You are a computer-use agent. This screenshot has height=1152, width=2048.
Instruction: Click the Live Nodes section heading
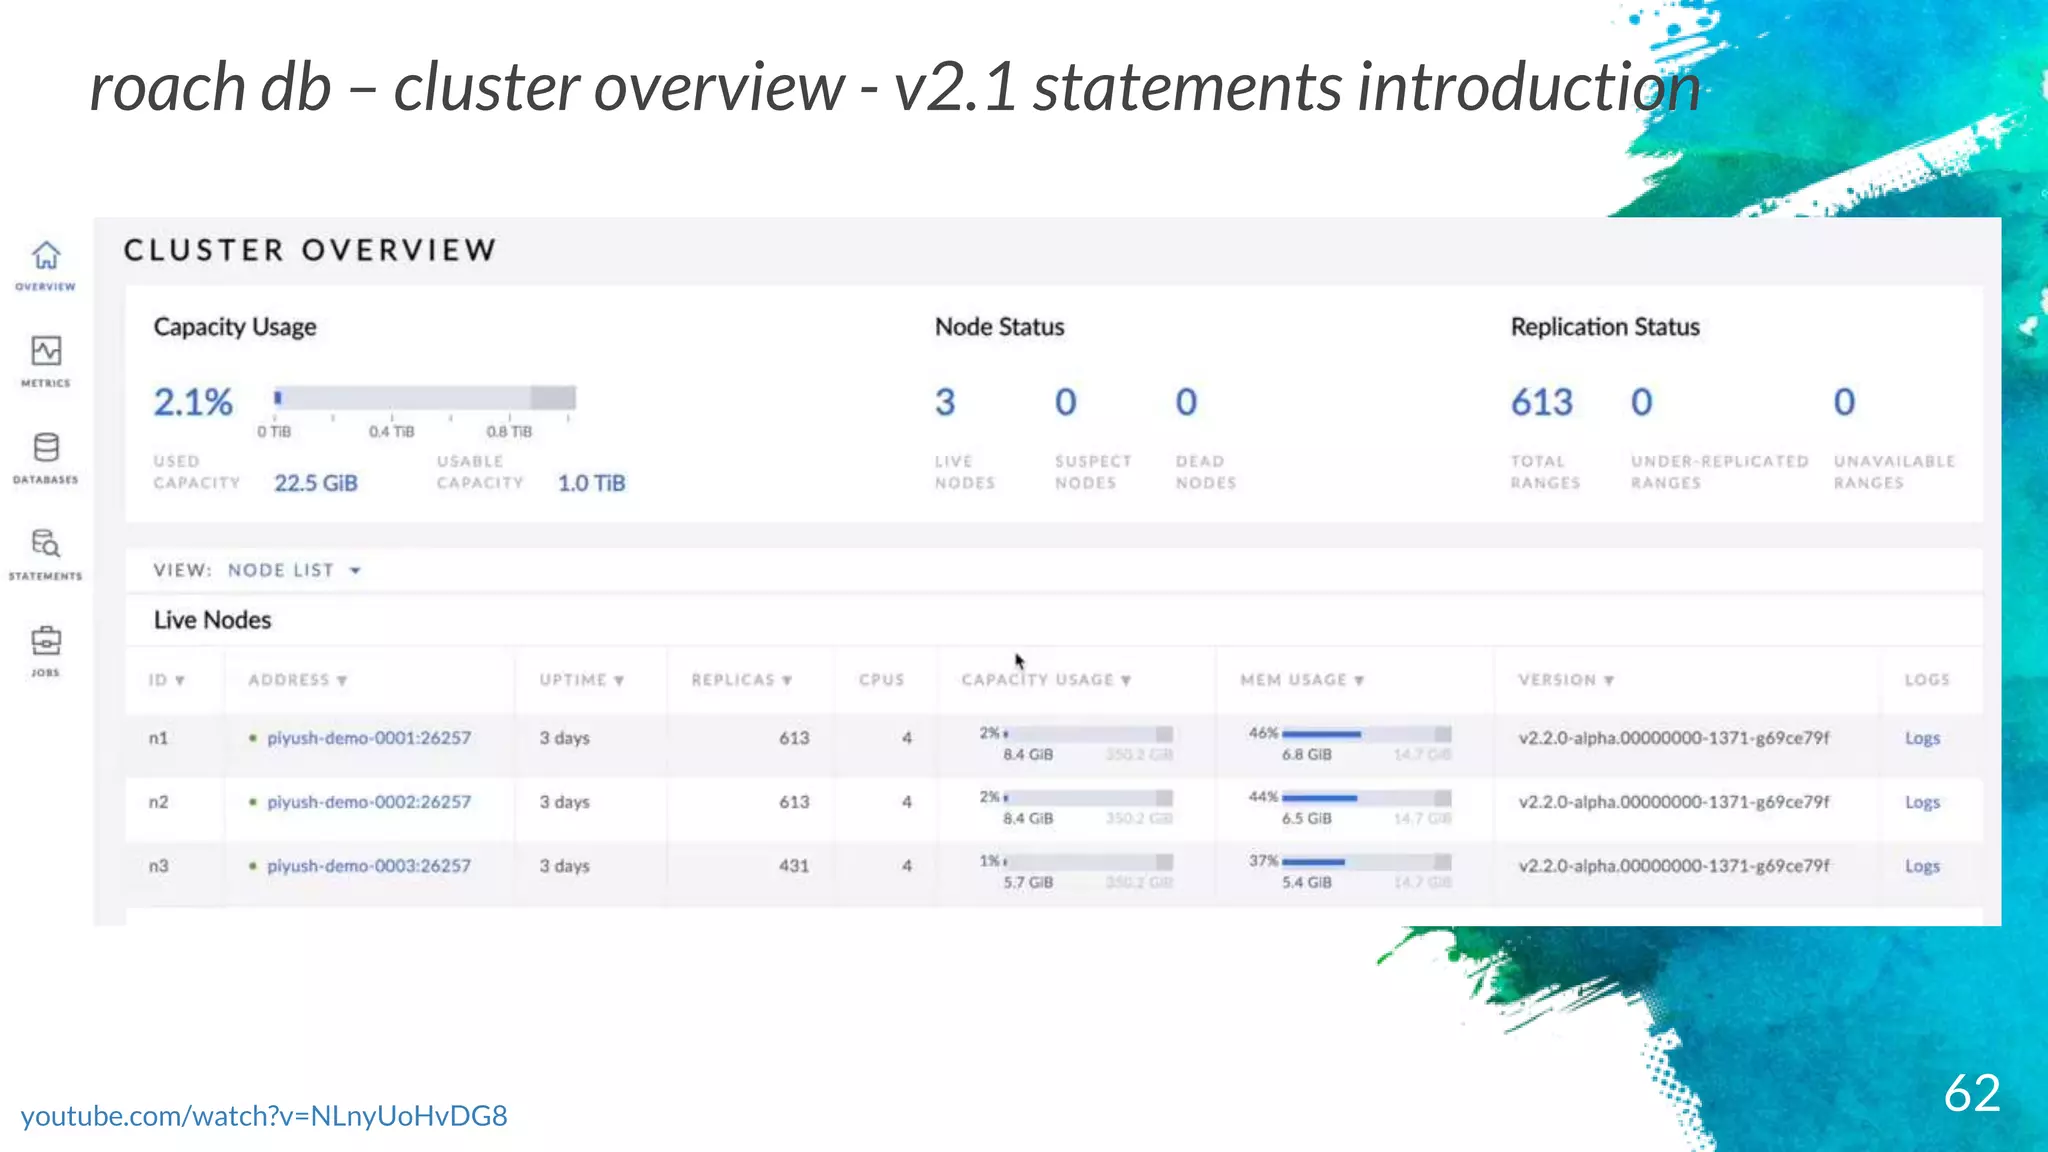[212, 620]
